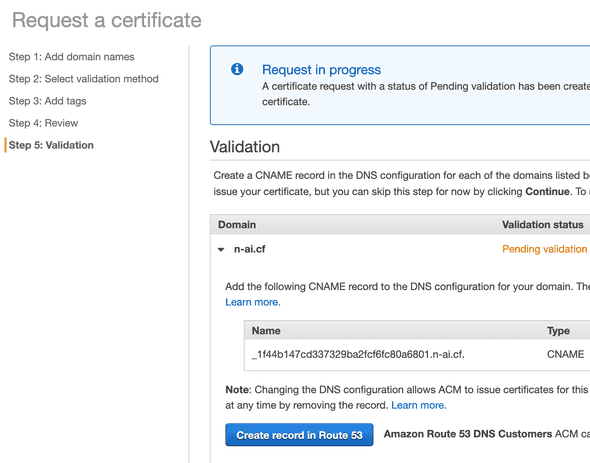
Task: Select Step 5: Validation in sidebar
Action: coord(51,145)
